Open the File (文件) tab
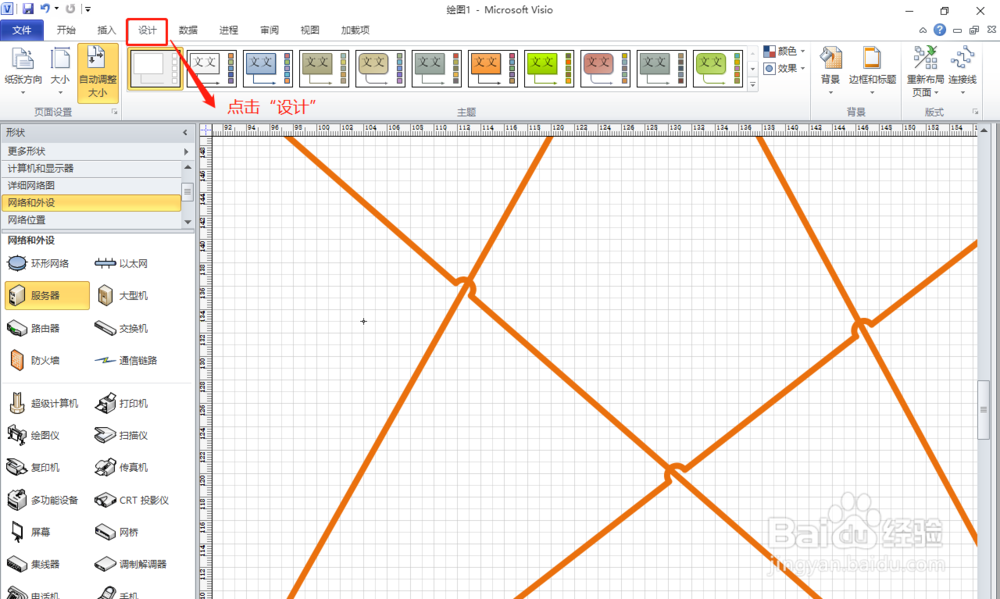 (x=22, y=30)
